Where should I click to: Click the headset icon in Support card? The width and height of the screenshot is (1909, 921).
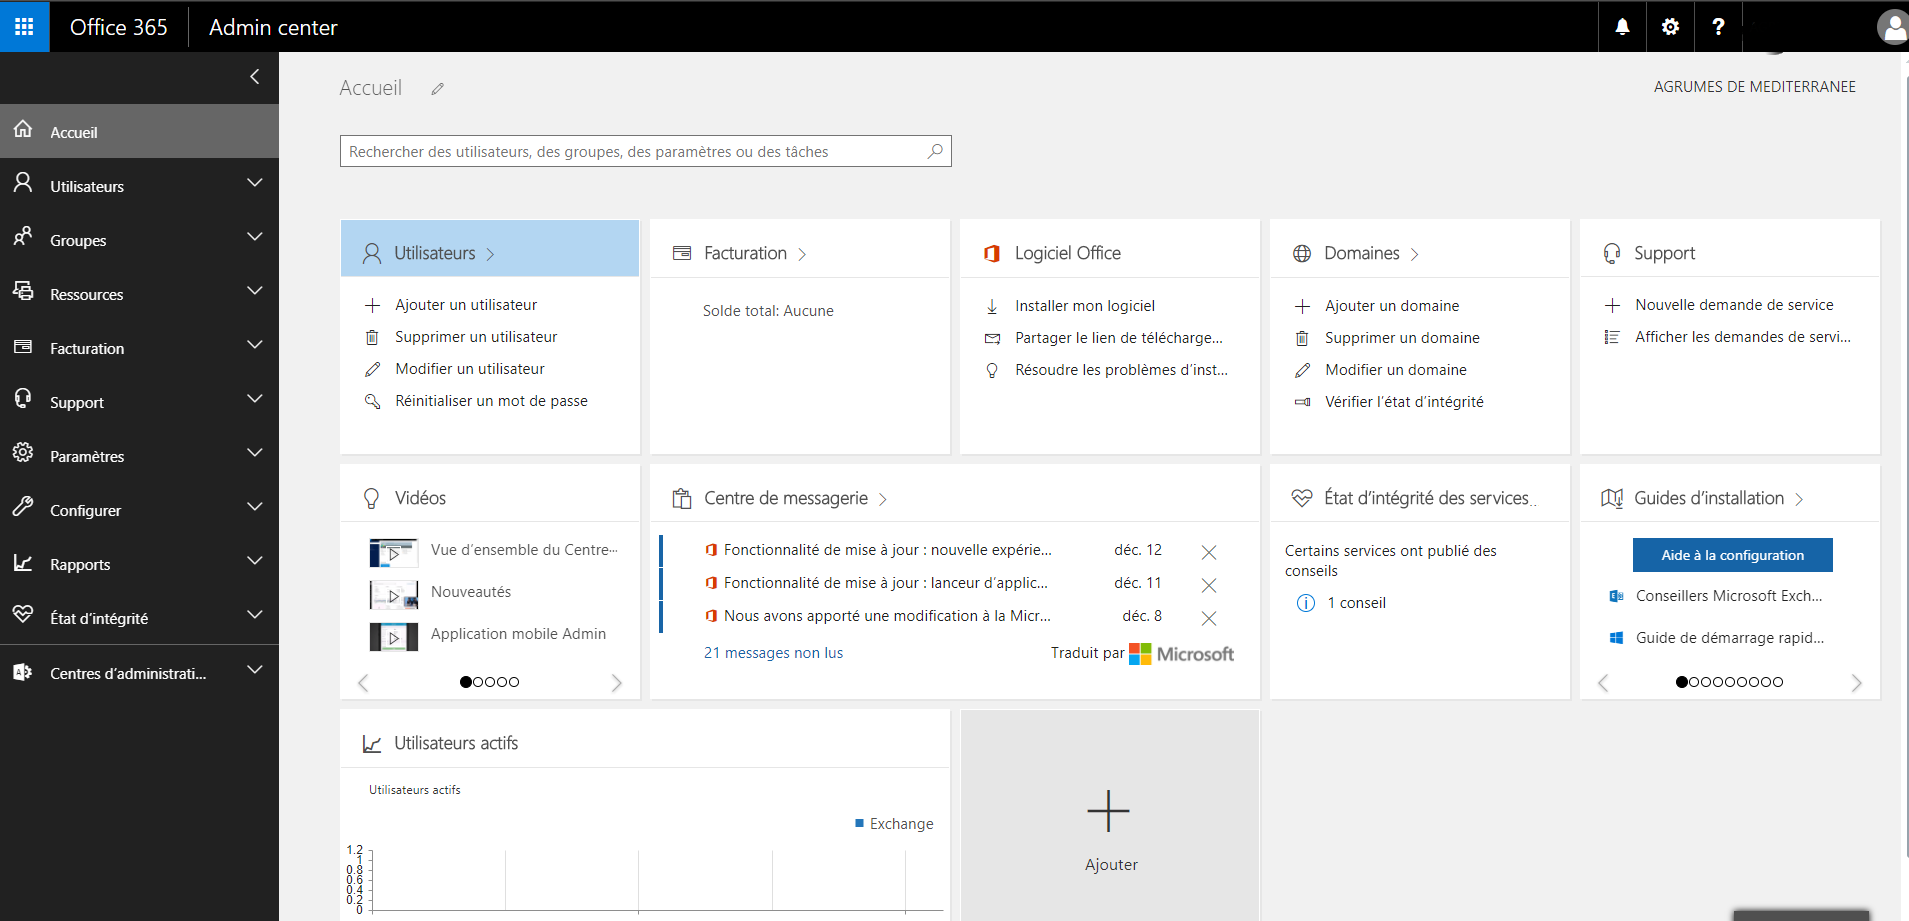(x=1612, y=254)
